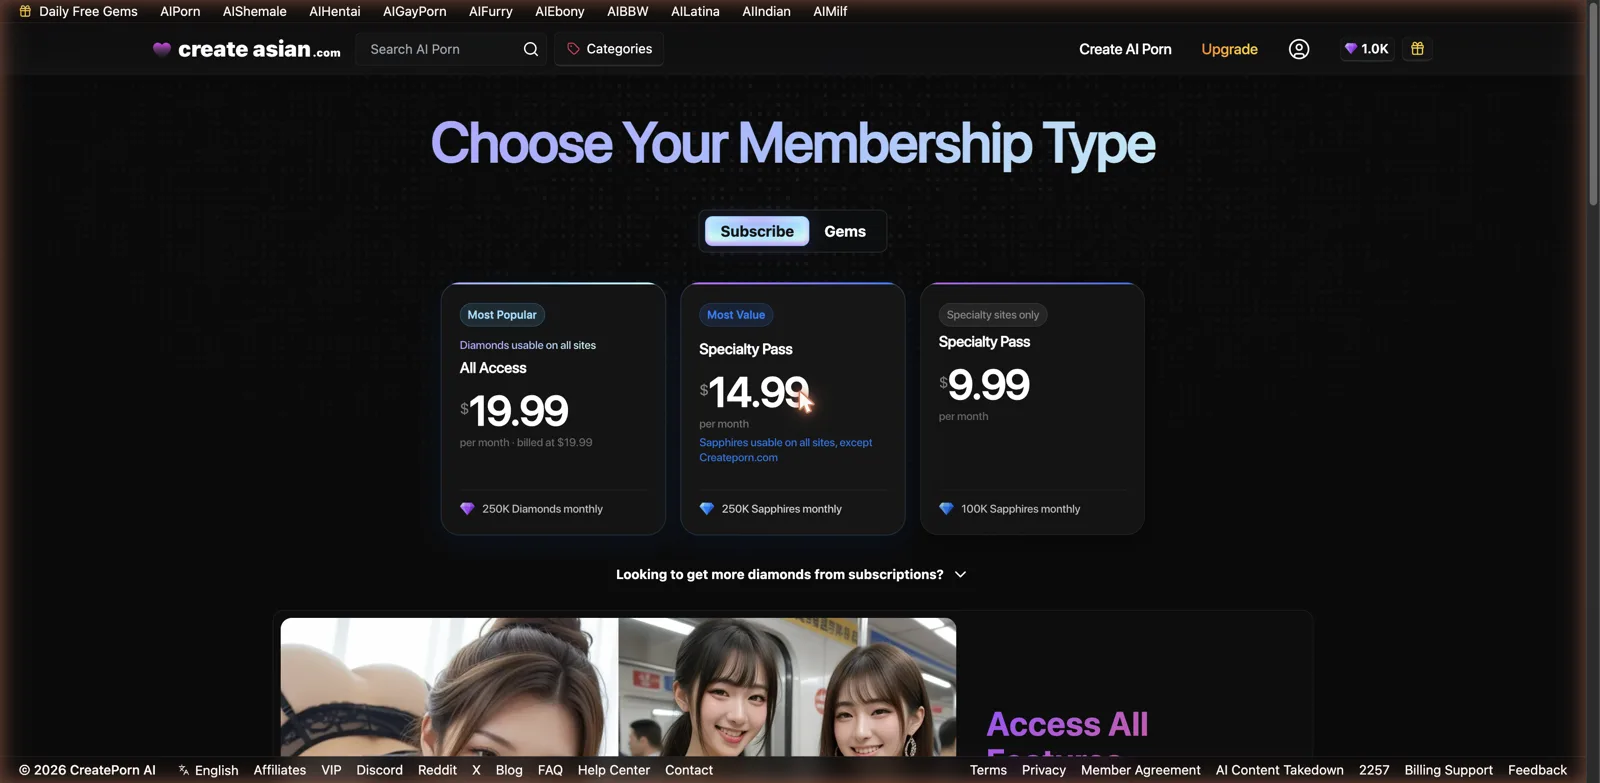Viewport: 1600px width, 783px height.
Task: Open the AIIndian top menu link
Action: coord(766,11)
